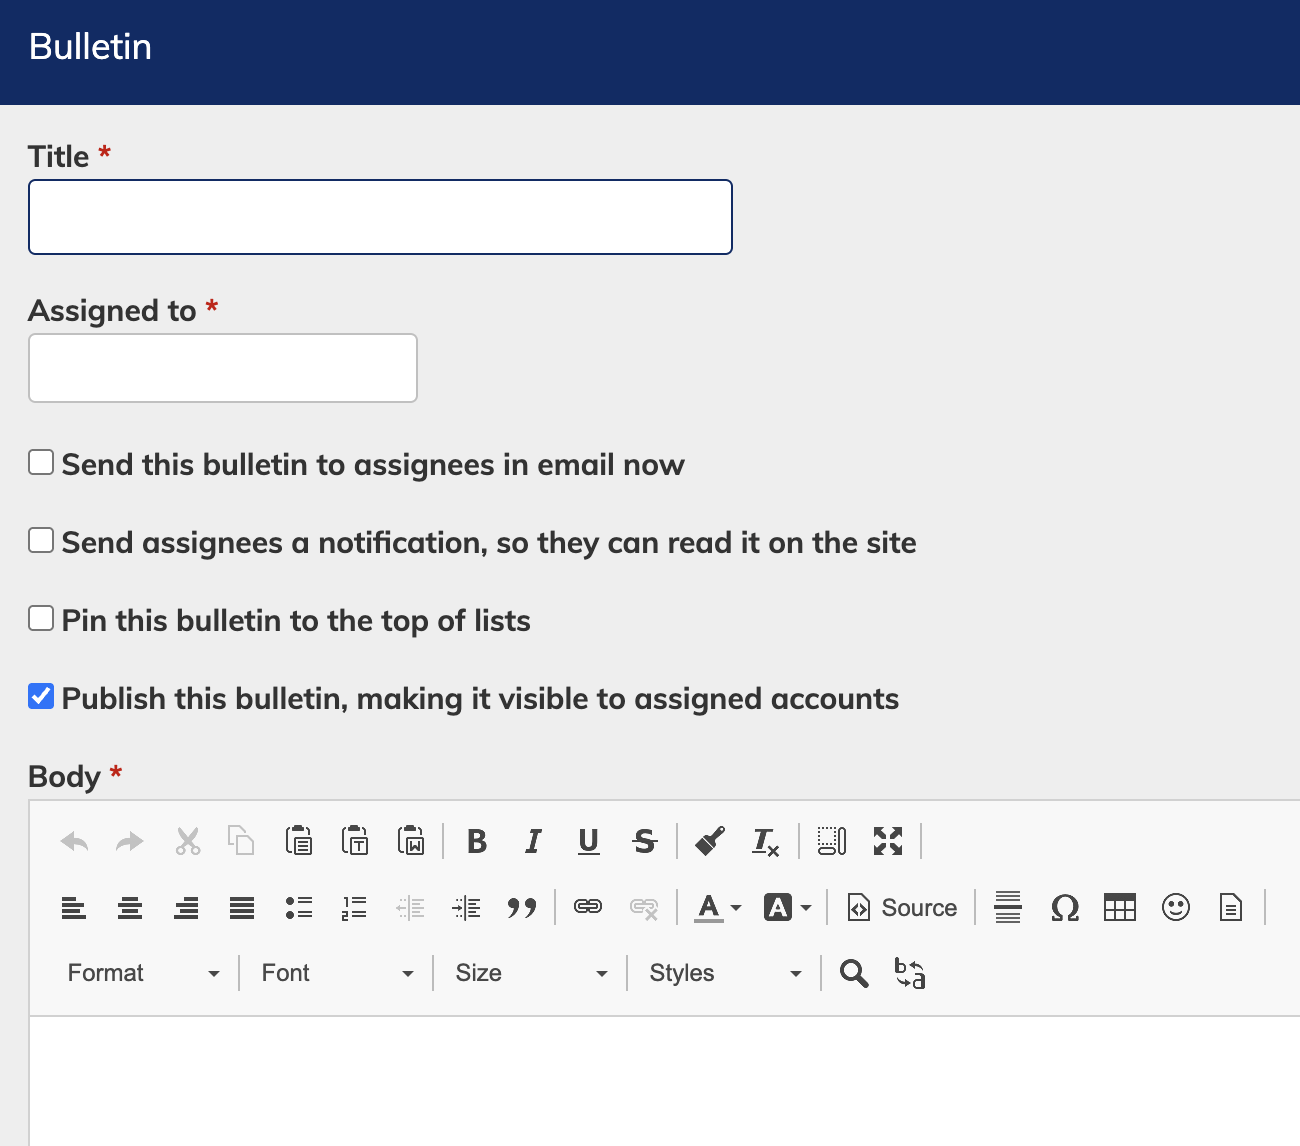Expand the Font dropdown
The width and height of the screenshot is (1300, 1146).
[x=337, y=973]
